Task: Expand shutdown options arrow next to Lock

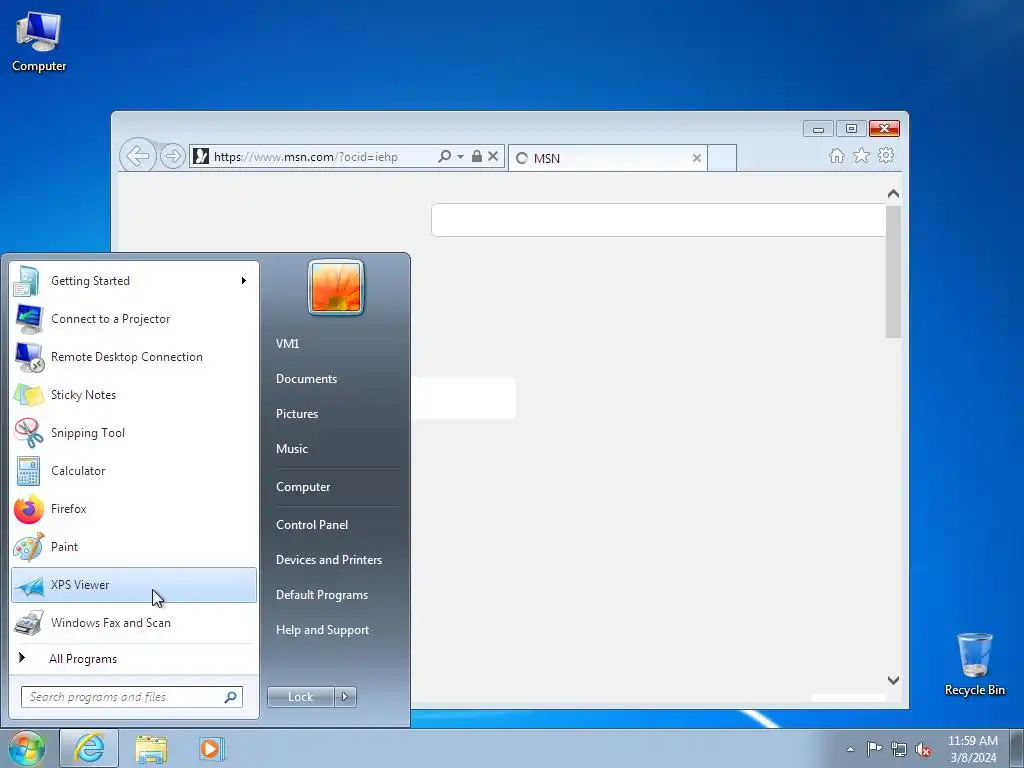Action: (345, 697)
